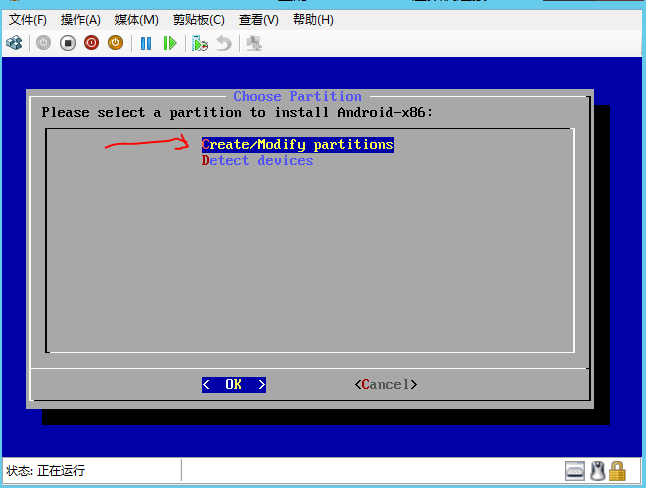Open the 查看(V) menu
This screenshot has width=646, height=488.
point(259,19)
